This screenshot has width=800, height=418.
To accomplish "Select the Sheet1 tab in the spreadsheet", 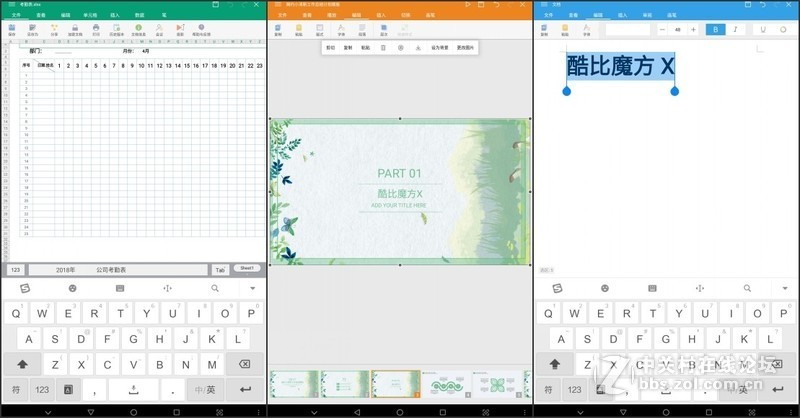I will coord(247,268).
